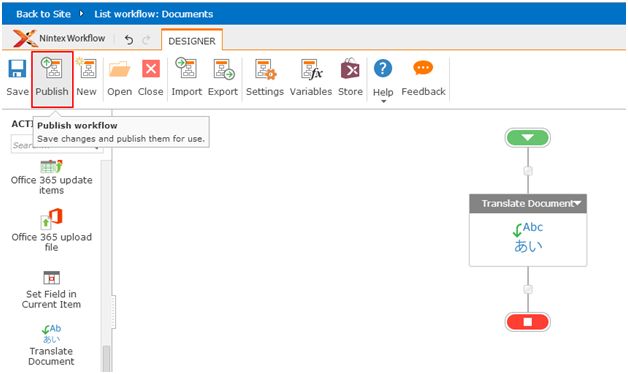The image size is (628, 374).
Task: Click the Help question mark icon
Action: [x=383, y=68]
